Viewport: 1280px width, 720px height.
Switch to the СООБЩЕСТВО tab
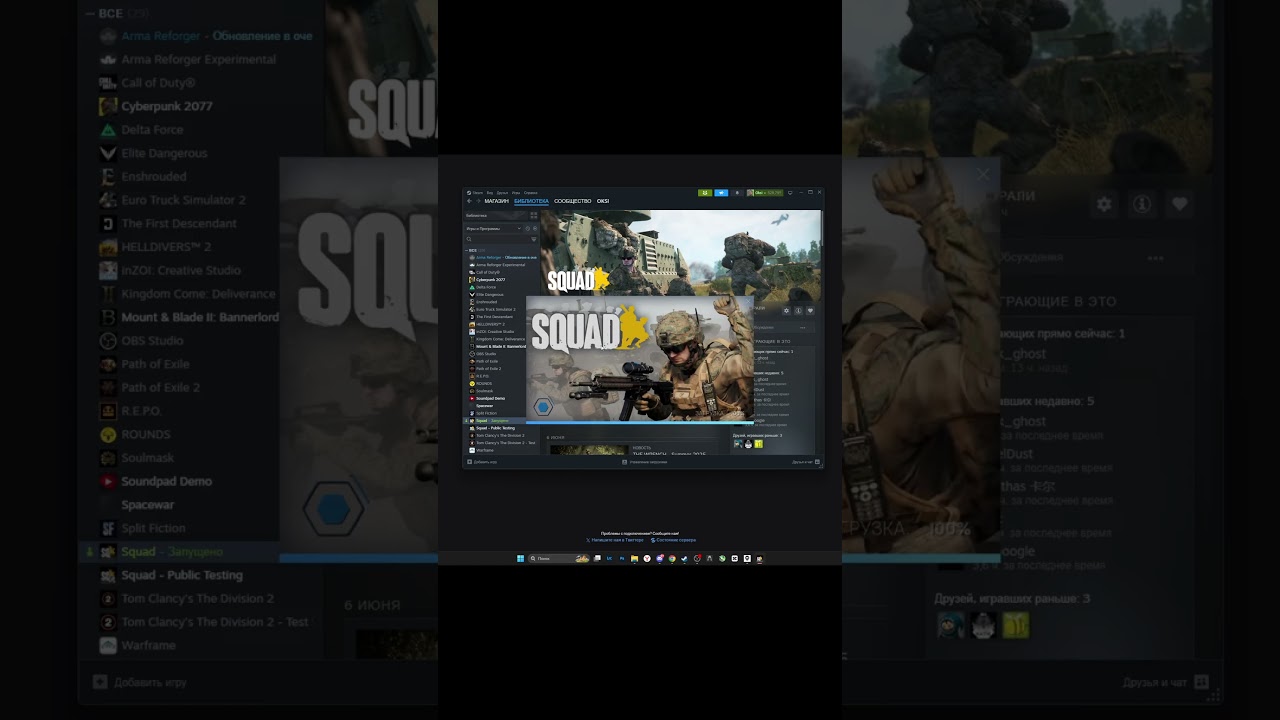coord(573,201)
